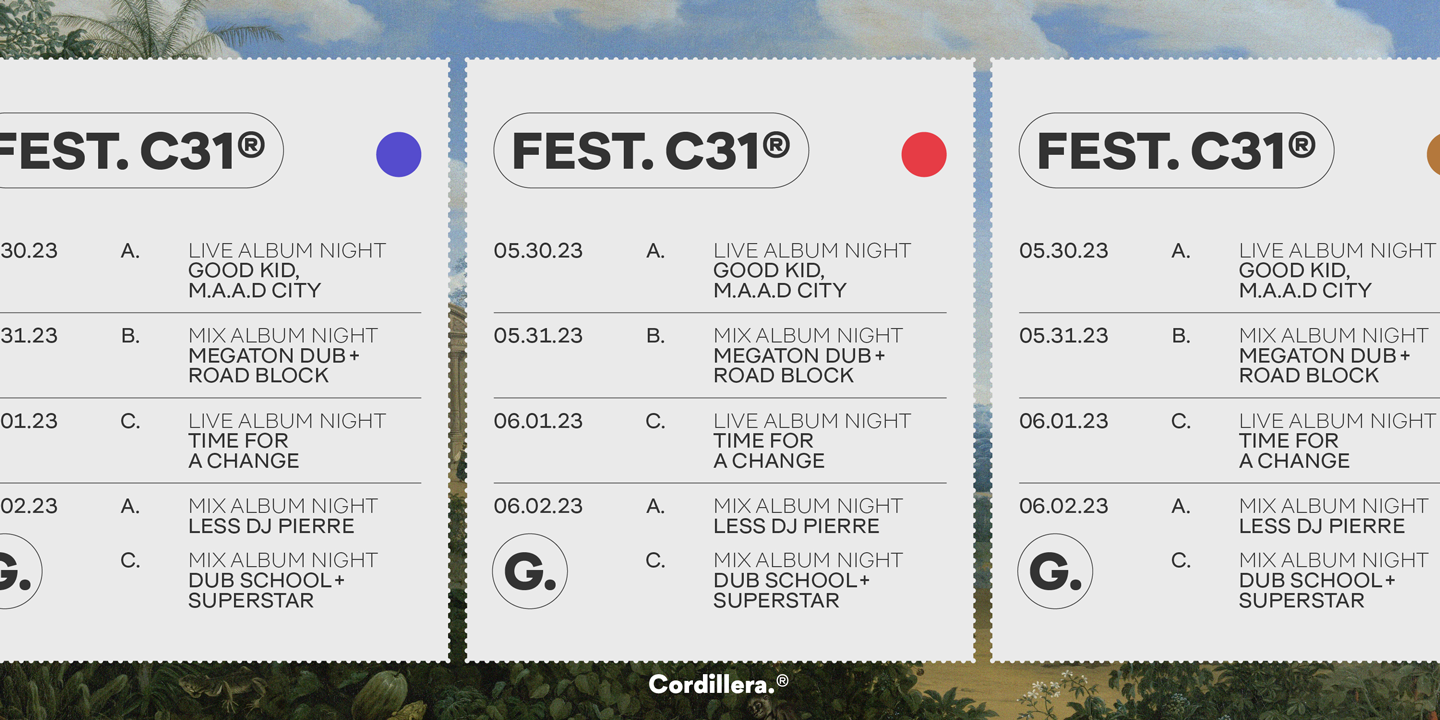Select the partly visible orange dot

(x=1433, y=155)
